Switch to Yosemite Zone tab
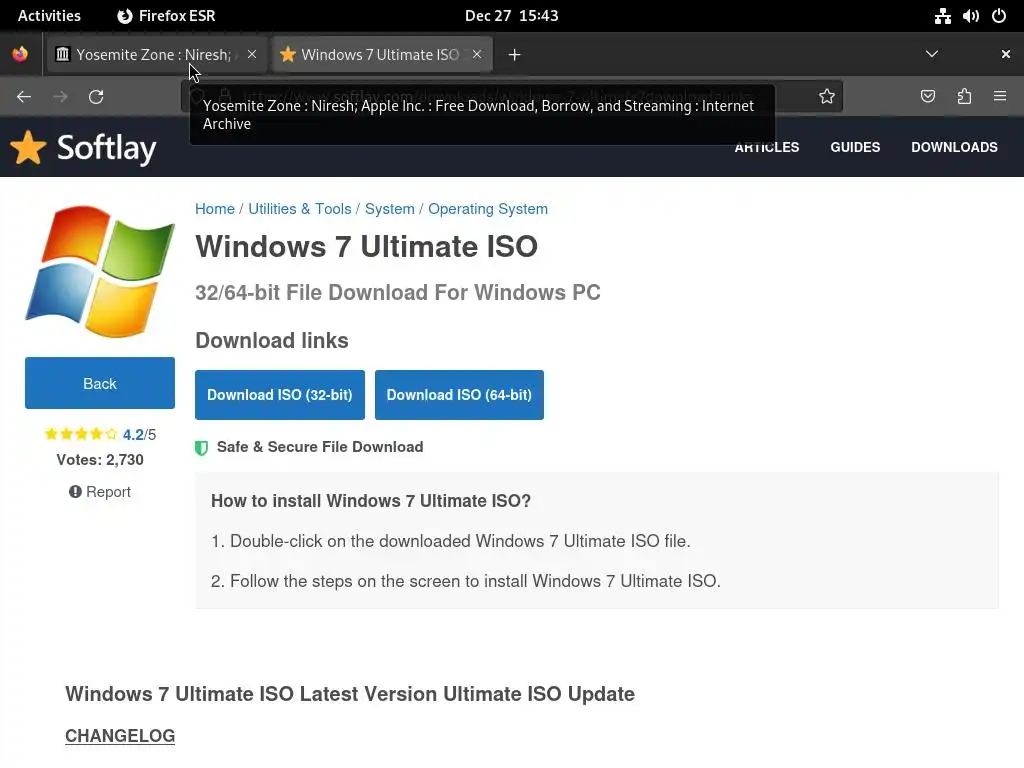 click(155, 55)
